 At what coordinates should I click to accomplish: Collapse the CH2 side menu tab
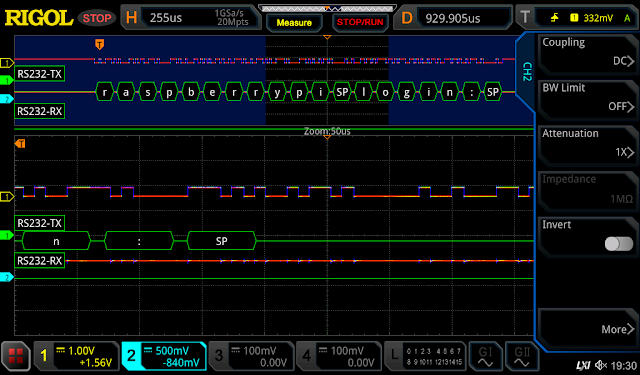tap(527, 72)
